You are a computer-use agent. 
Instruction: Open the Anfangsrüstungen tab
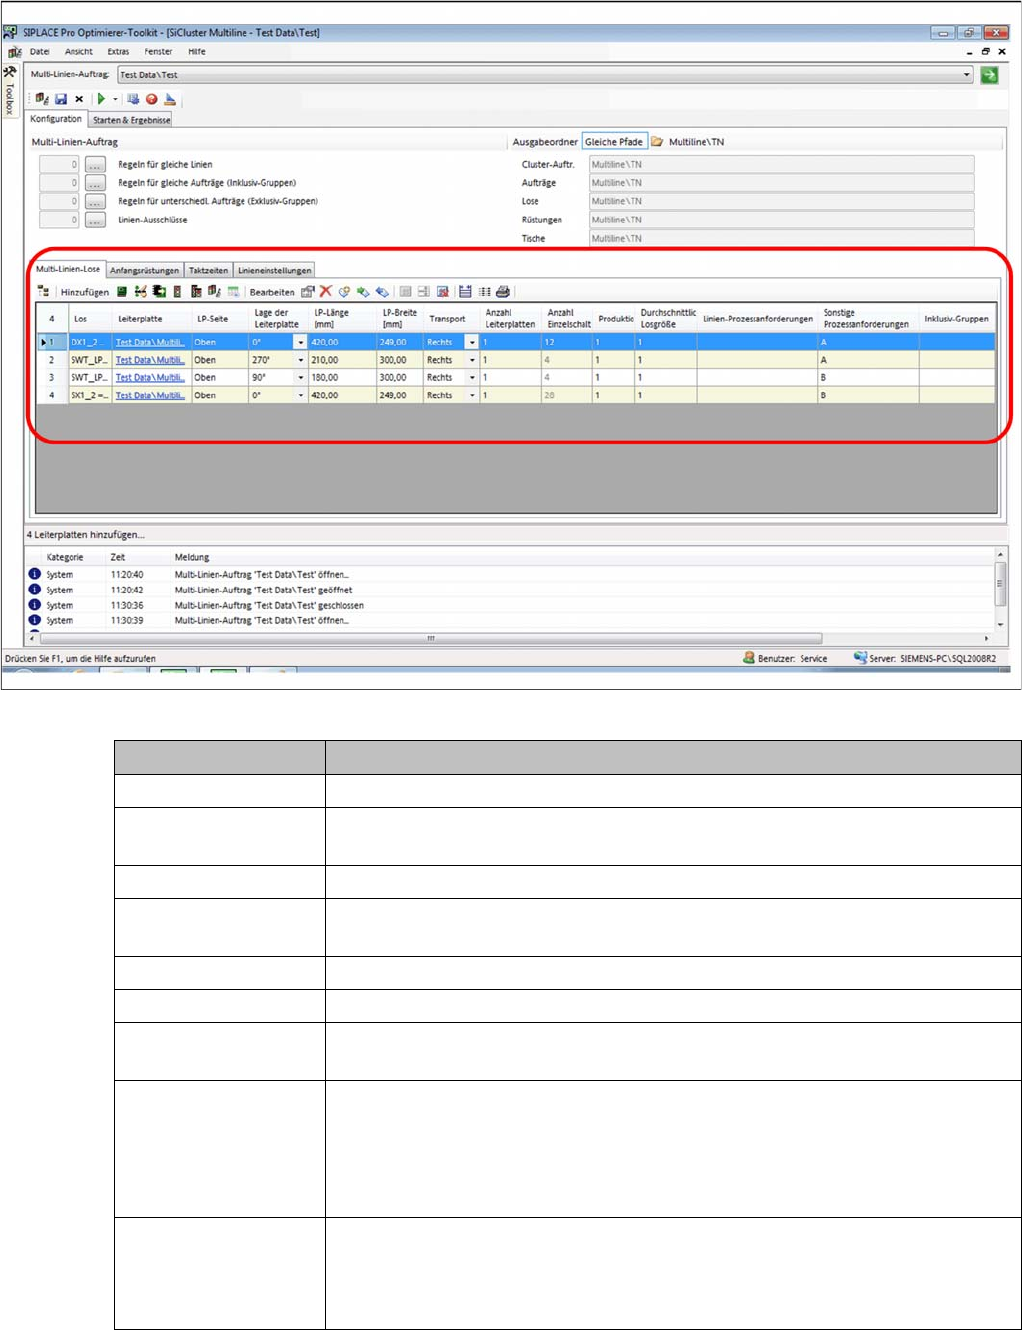145,270
